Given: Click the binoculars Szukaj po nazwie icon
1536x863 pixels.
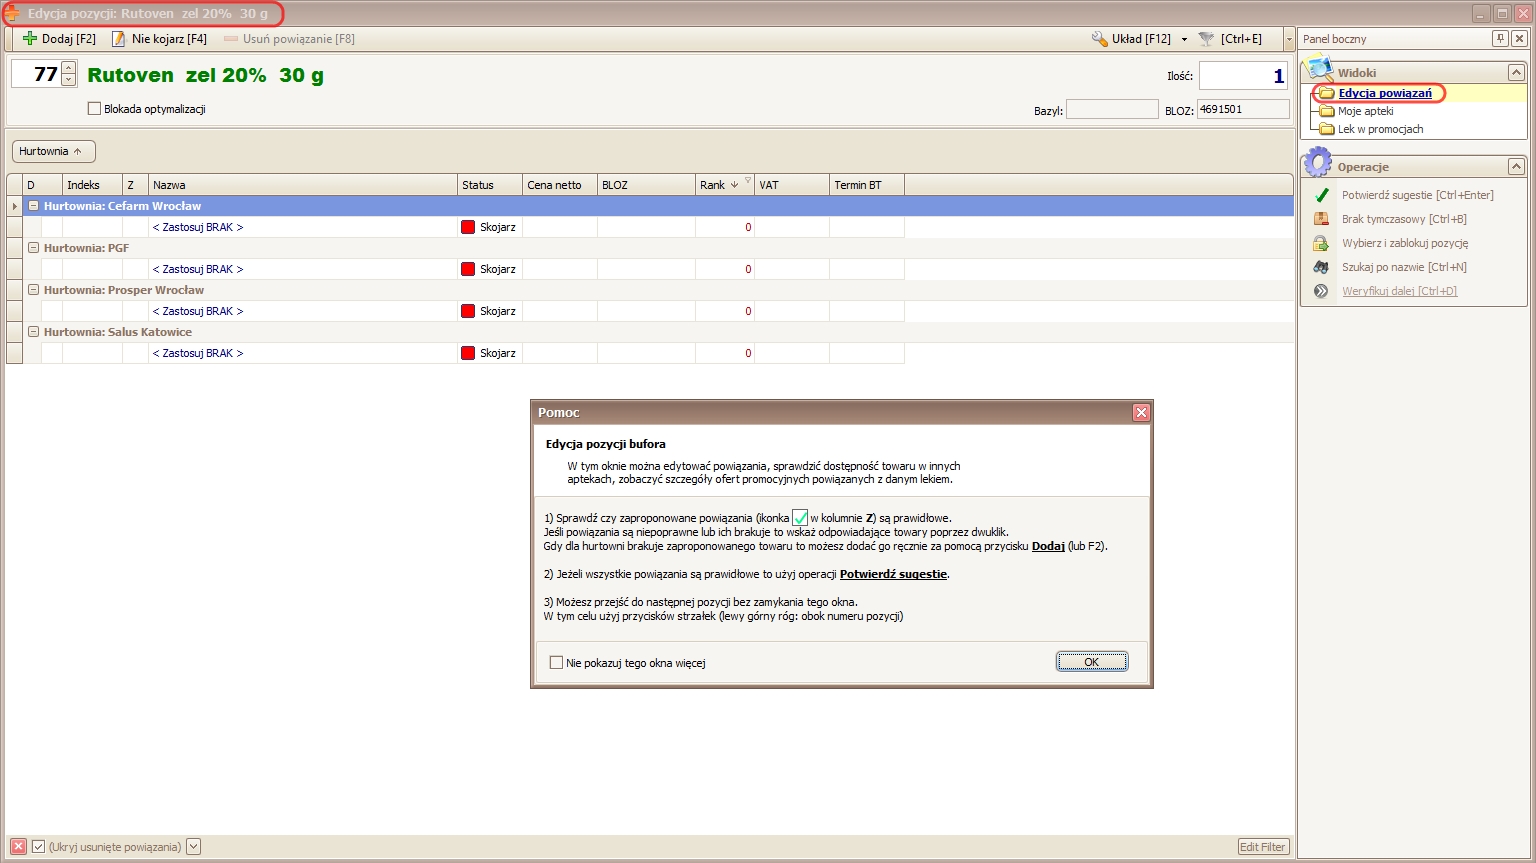Looking at the screenshot, I should [x=1321, y=267].
